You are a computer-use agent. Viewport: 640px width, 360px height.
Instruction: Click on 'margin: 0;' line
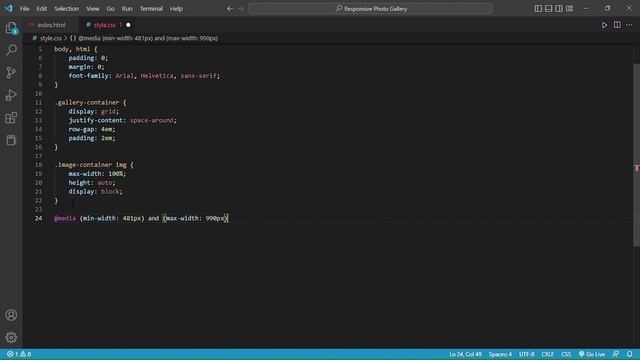86,67
